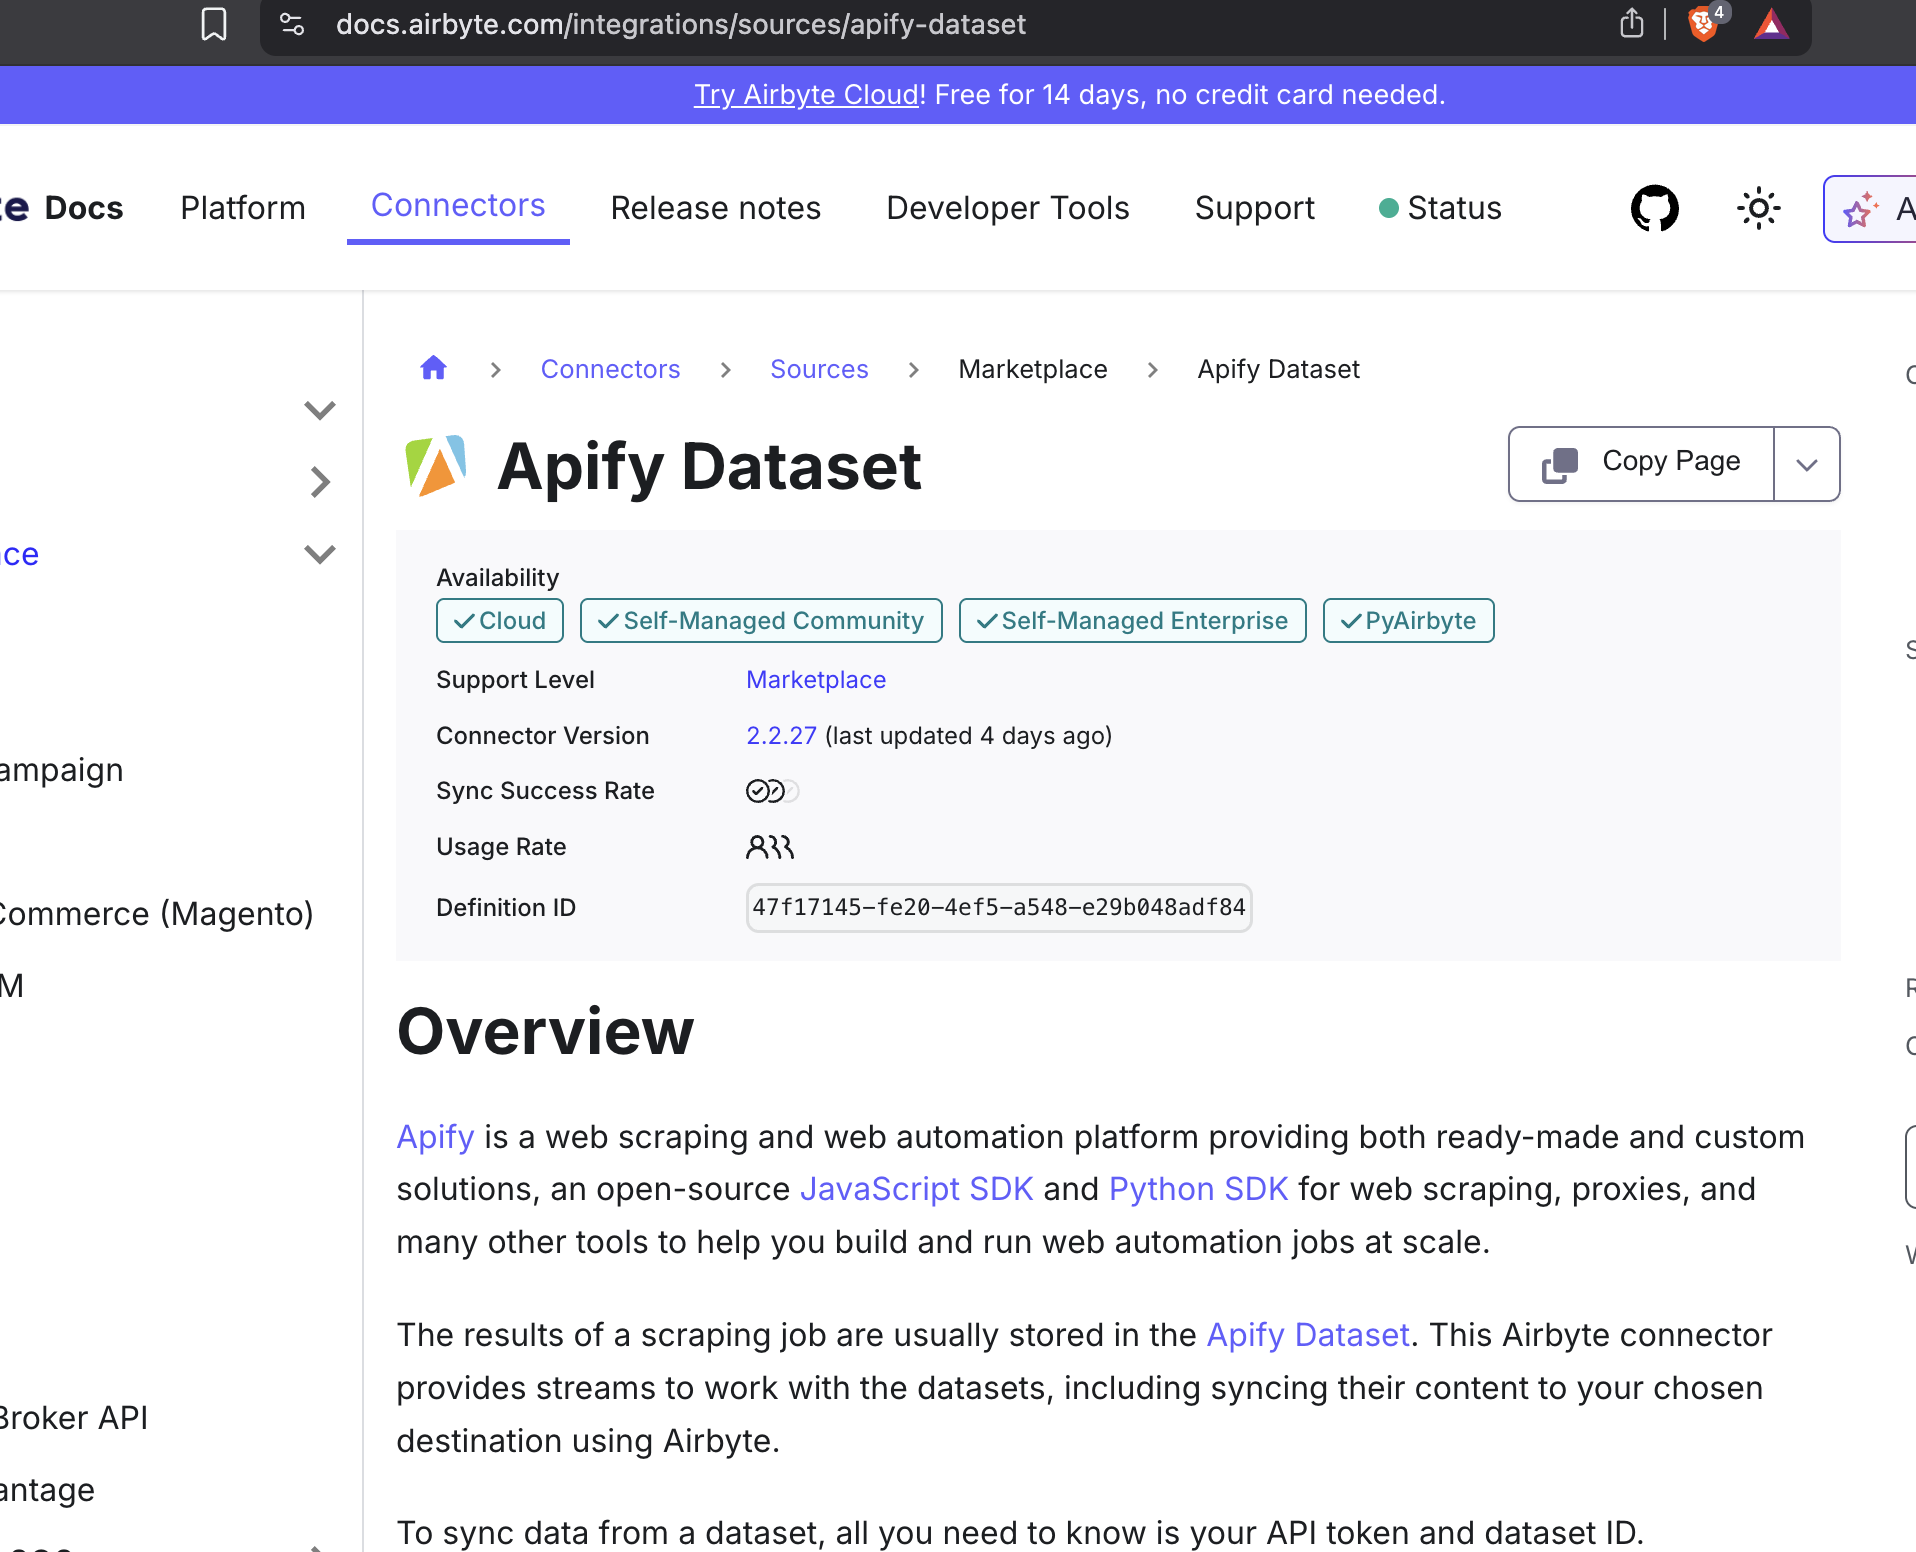Open the Marketplace support level link
Screen dimensions: 1916x1552
816,680
